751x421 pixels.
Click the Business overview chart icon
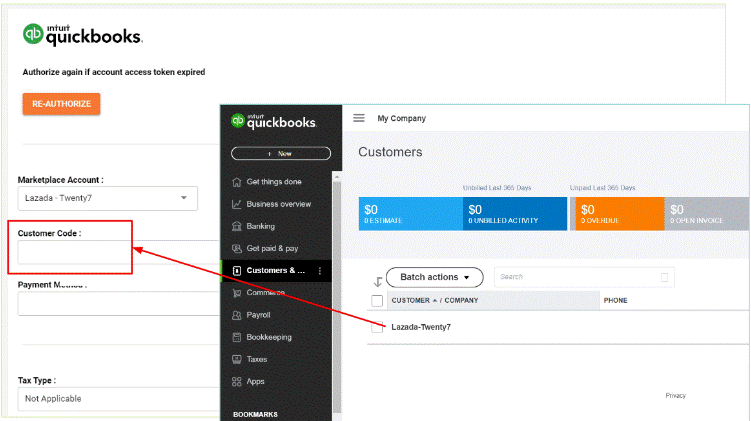click(x=237, y=204)
